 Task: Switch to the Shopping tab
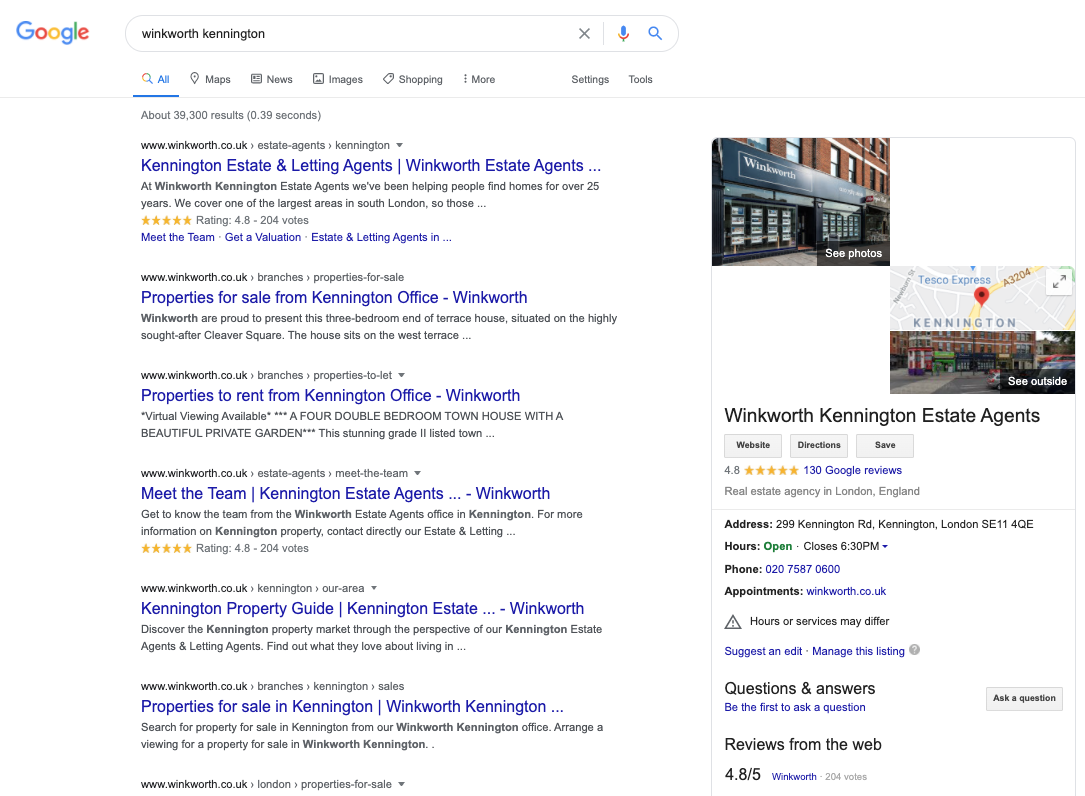coord(412,80)
